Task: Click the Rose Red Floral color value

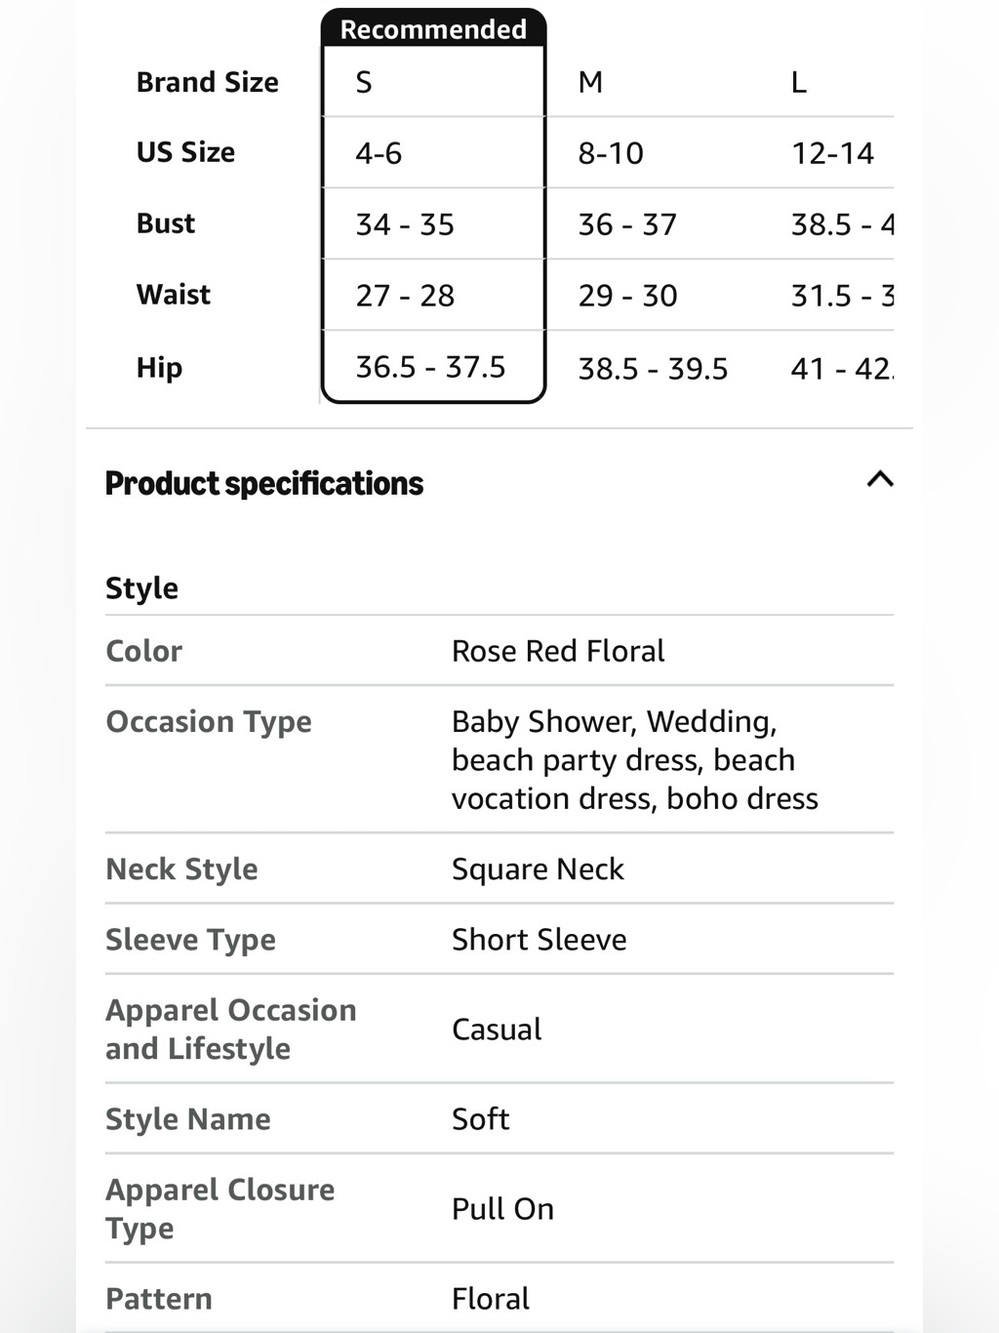Action: point(558,651)
